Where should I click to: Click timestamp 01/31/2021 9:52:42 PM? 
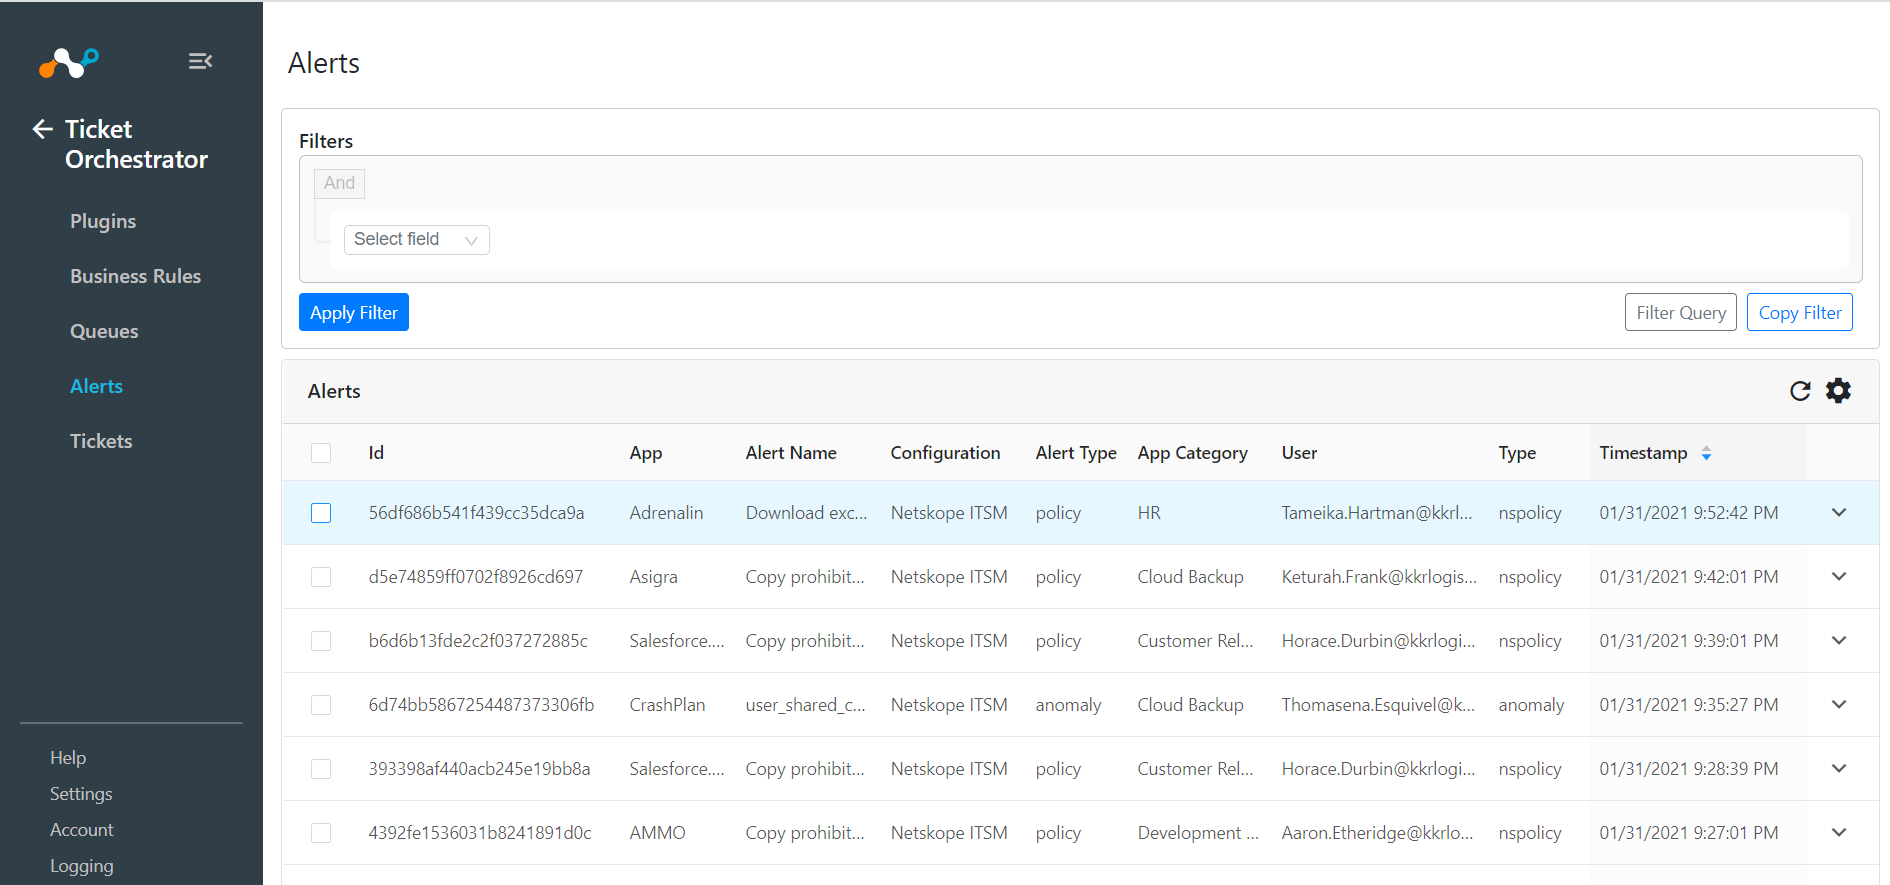pyautogui.click(x=1688, y=513)
